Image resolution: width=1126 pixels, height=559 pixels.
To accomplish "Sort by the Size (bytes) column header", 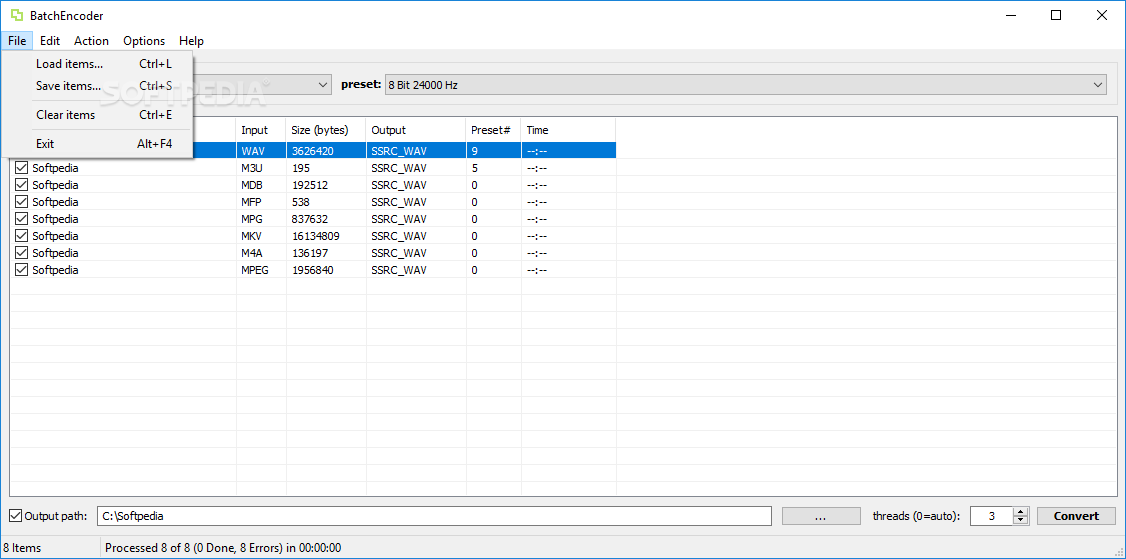I will pyautogui.click(x=327, y=130).
